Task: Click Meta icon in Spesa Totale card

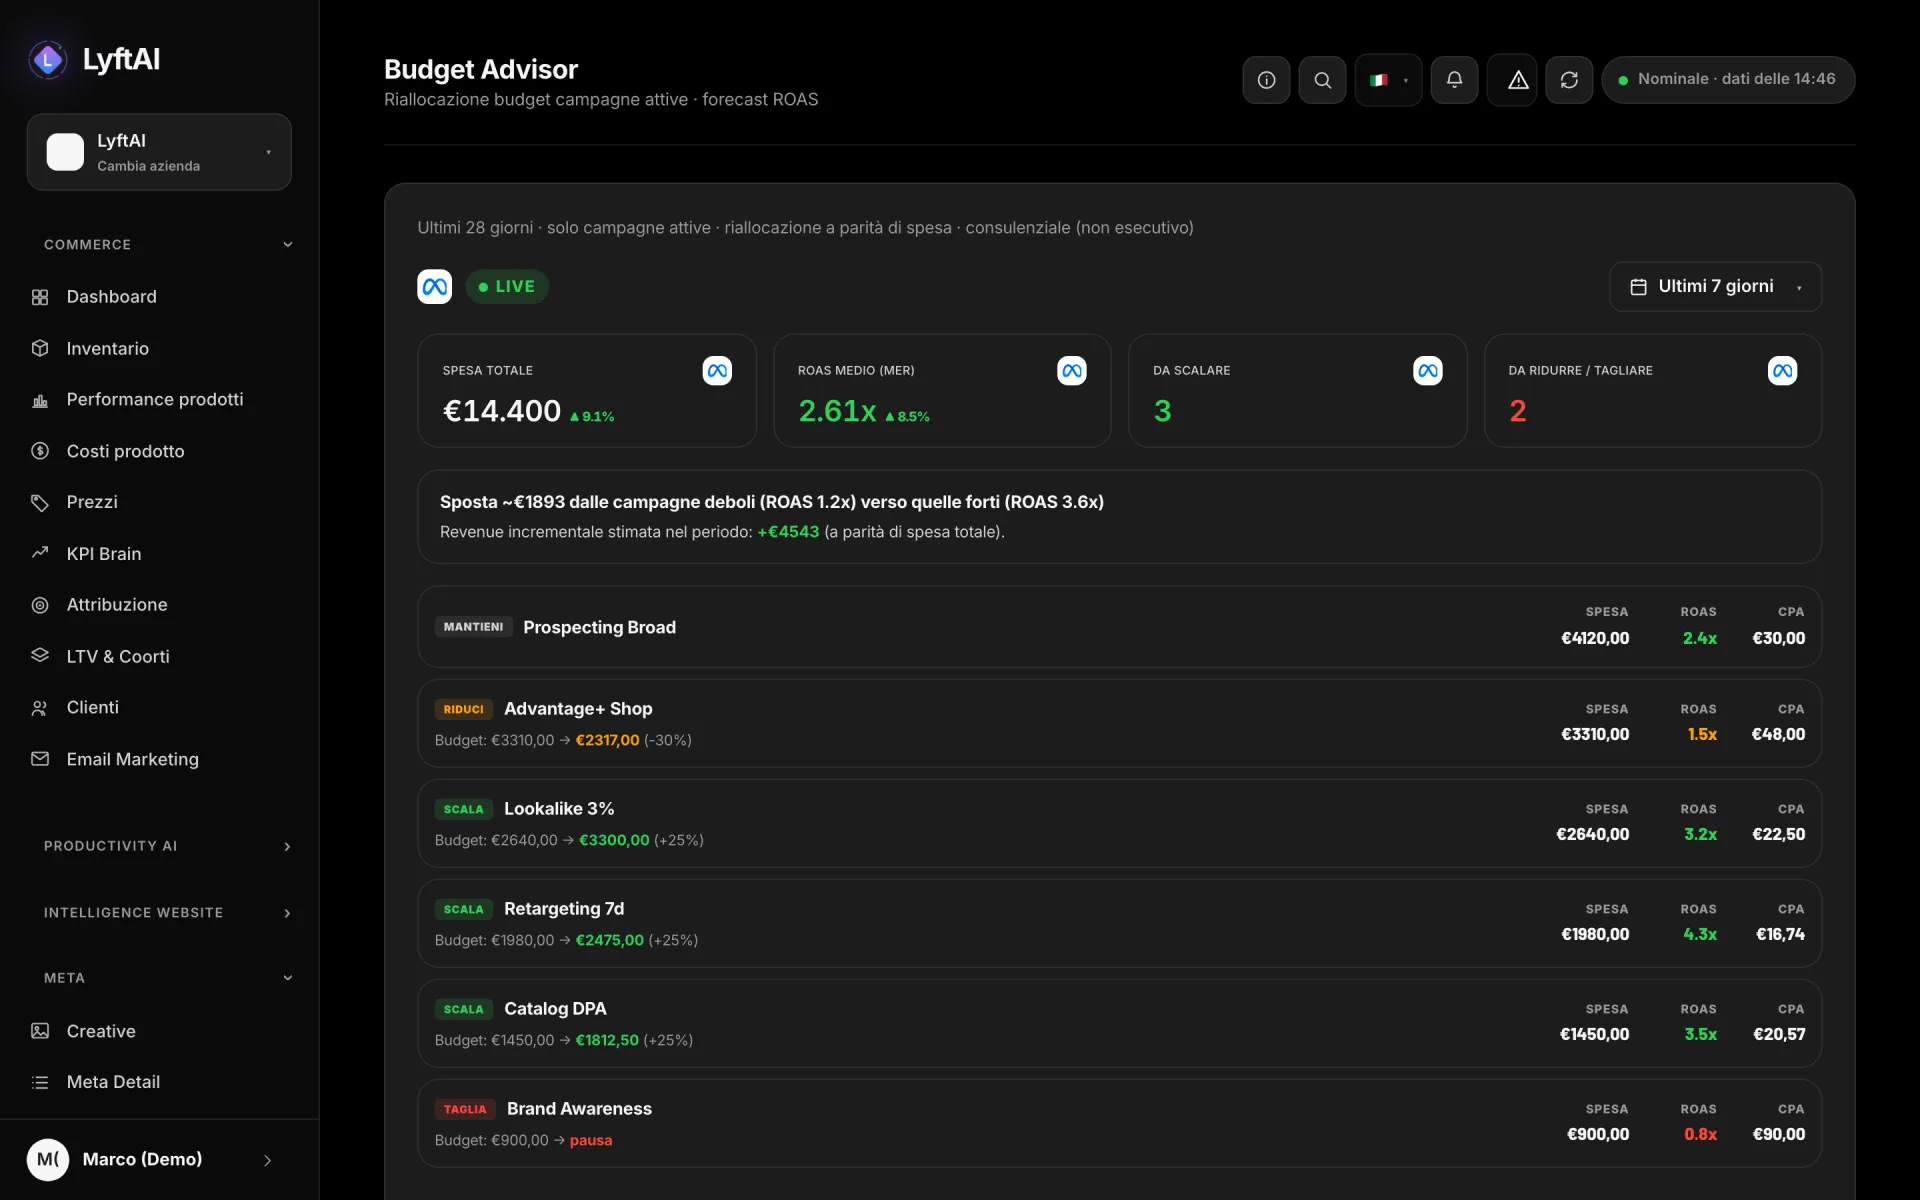Action: (x=717, y=371)
